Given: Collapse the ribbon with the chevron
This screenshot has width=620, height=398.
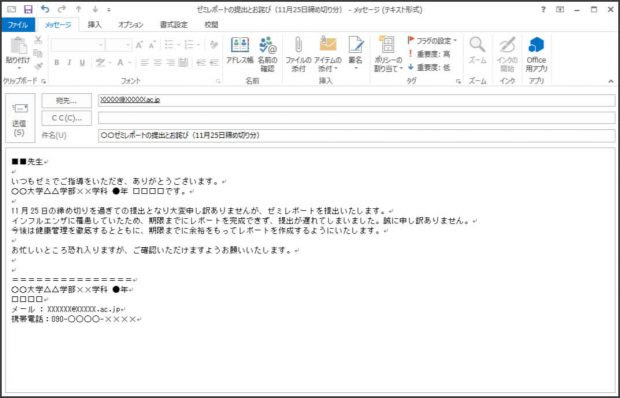Looking at the screenshot, I should (x=611, y=81).
